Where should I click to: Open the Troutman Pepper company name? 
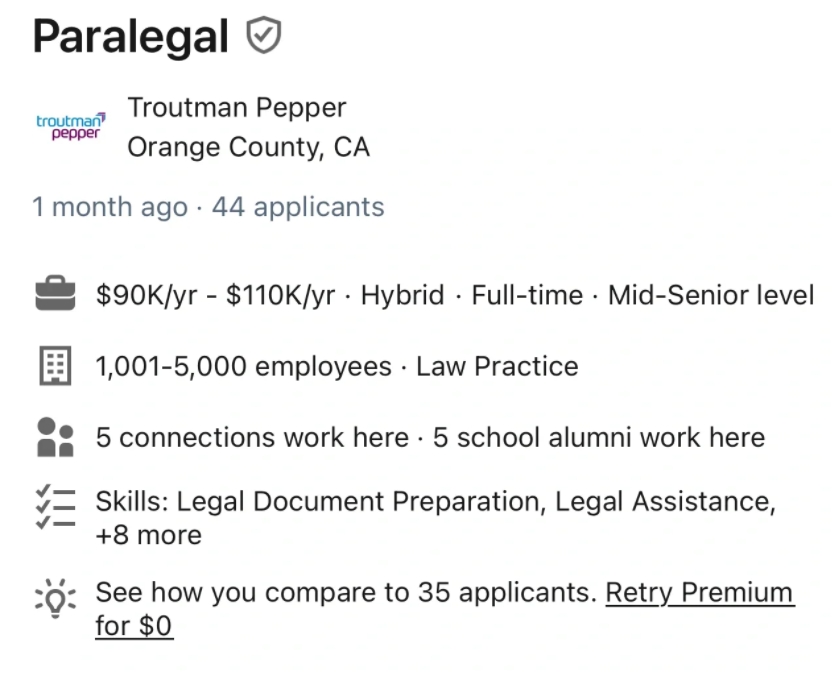point(237,108)
